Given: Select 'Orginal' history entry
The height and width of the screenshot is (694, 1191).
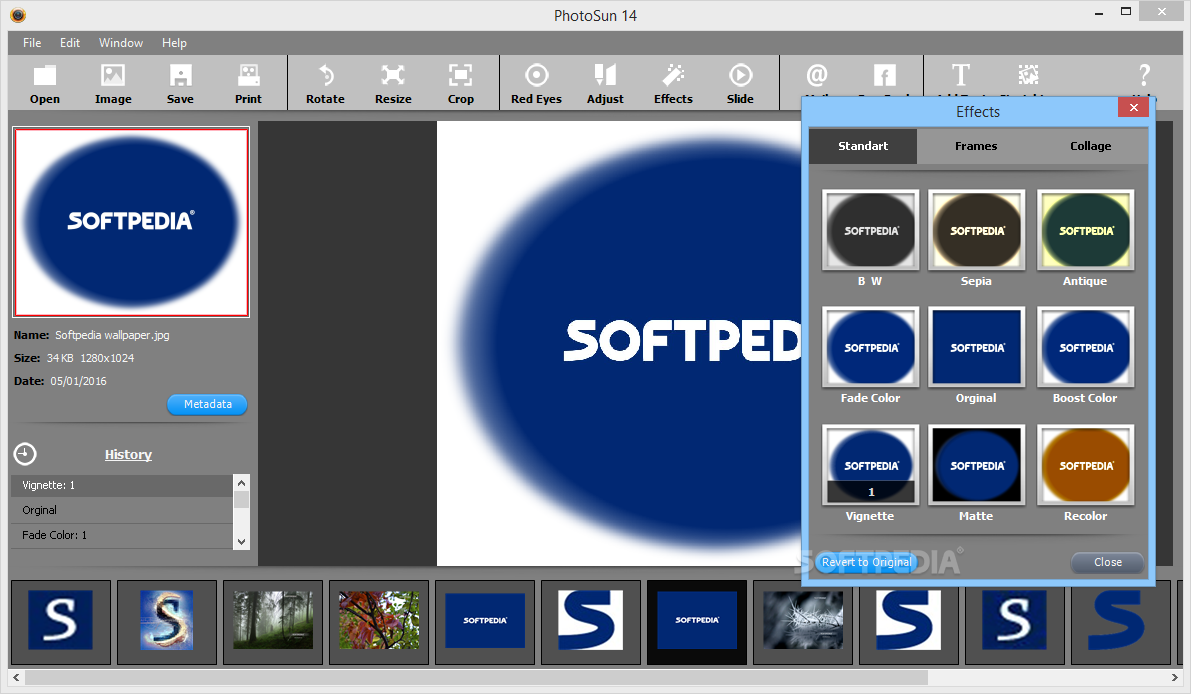Looking at the screenshot, I should click(122, 510).
